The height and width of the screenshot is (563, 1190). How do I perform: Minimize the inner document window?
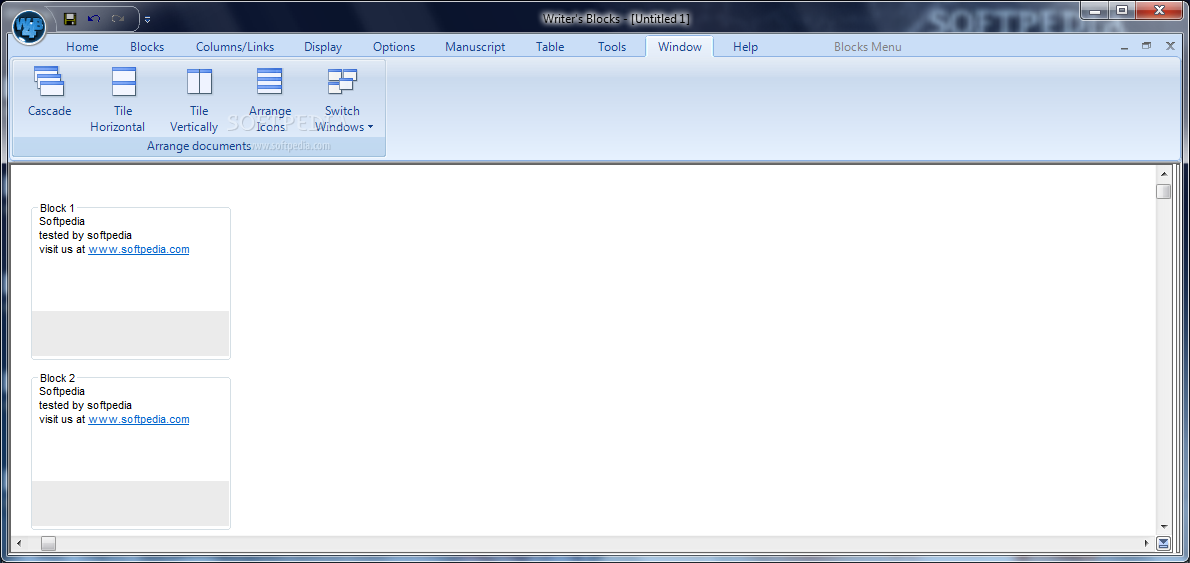(1124, 46)
